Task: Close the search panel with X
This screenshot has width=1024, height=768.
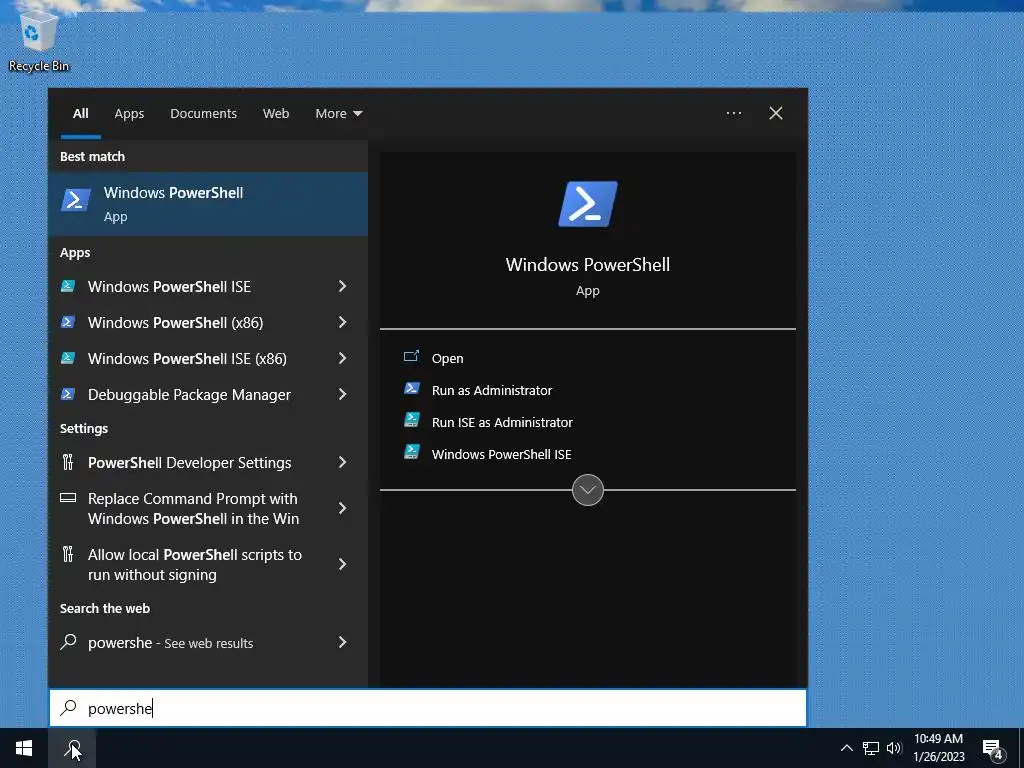Action: [776, 113]
